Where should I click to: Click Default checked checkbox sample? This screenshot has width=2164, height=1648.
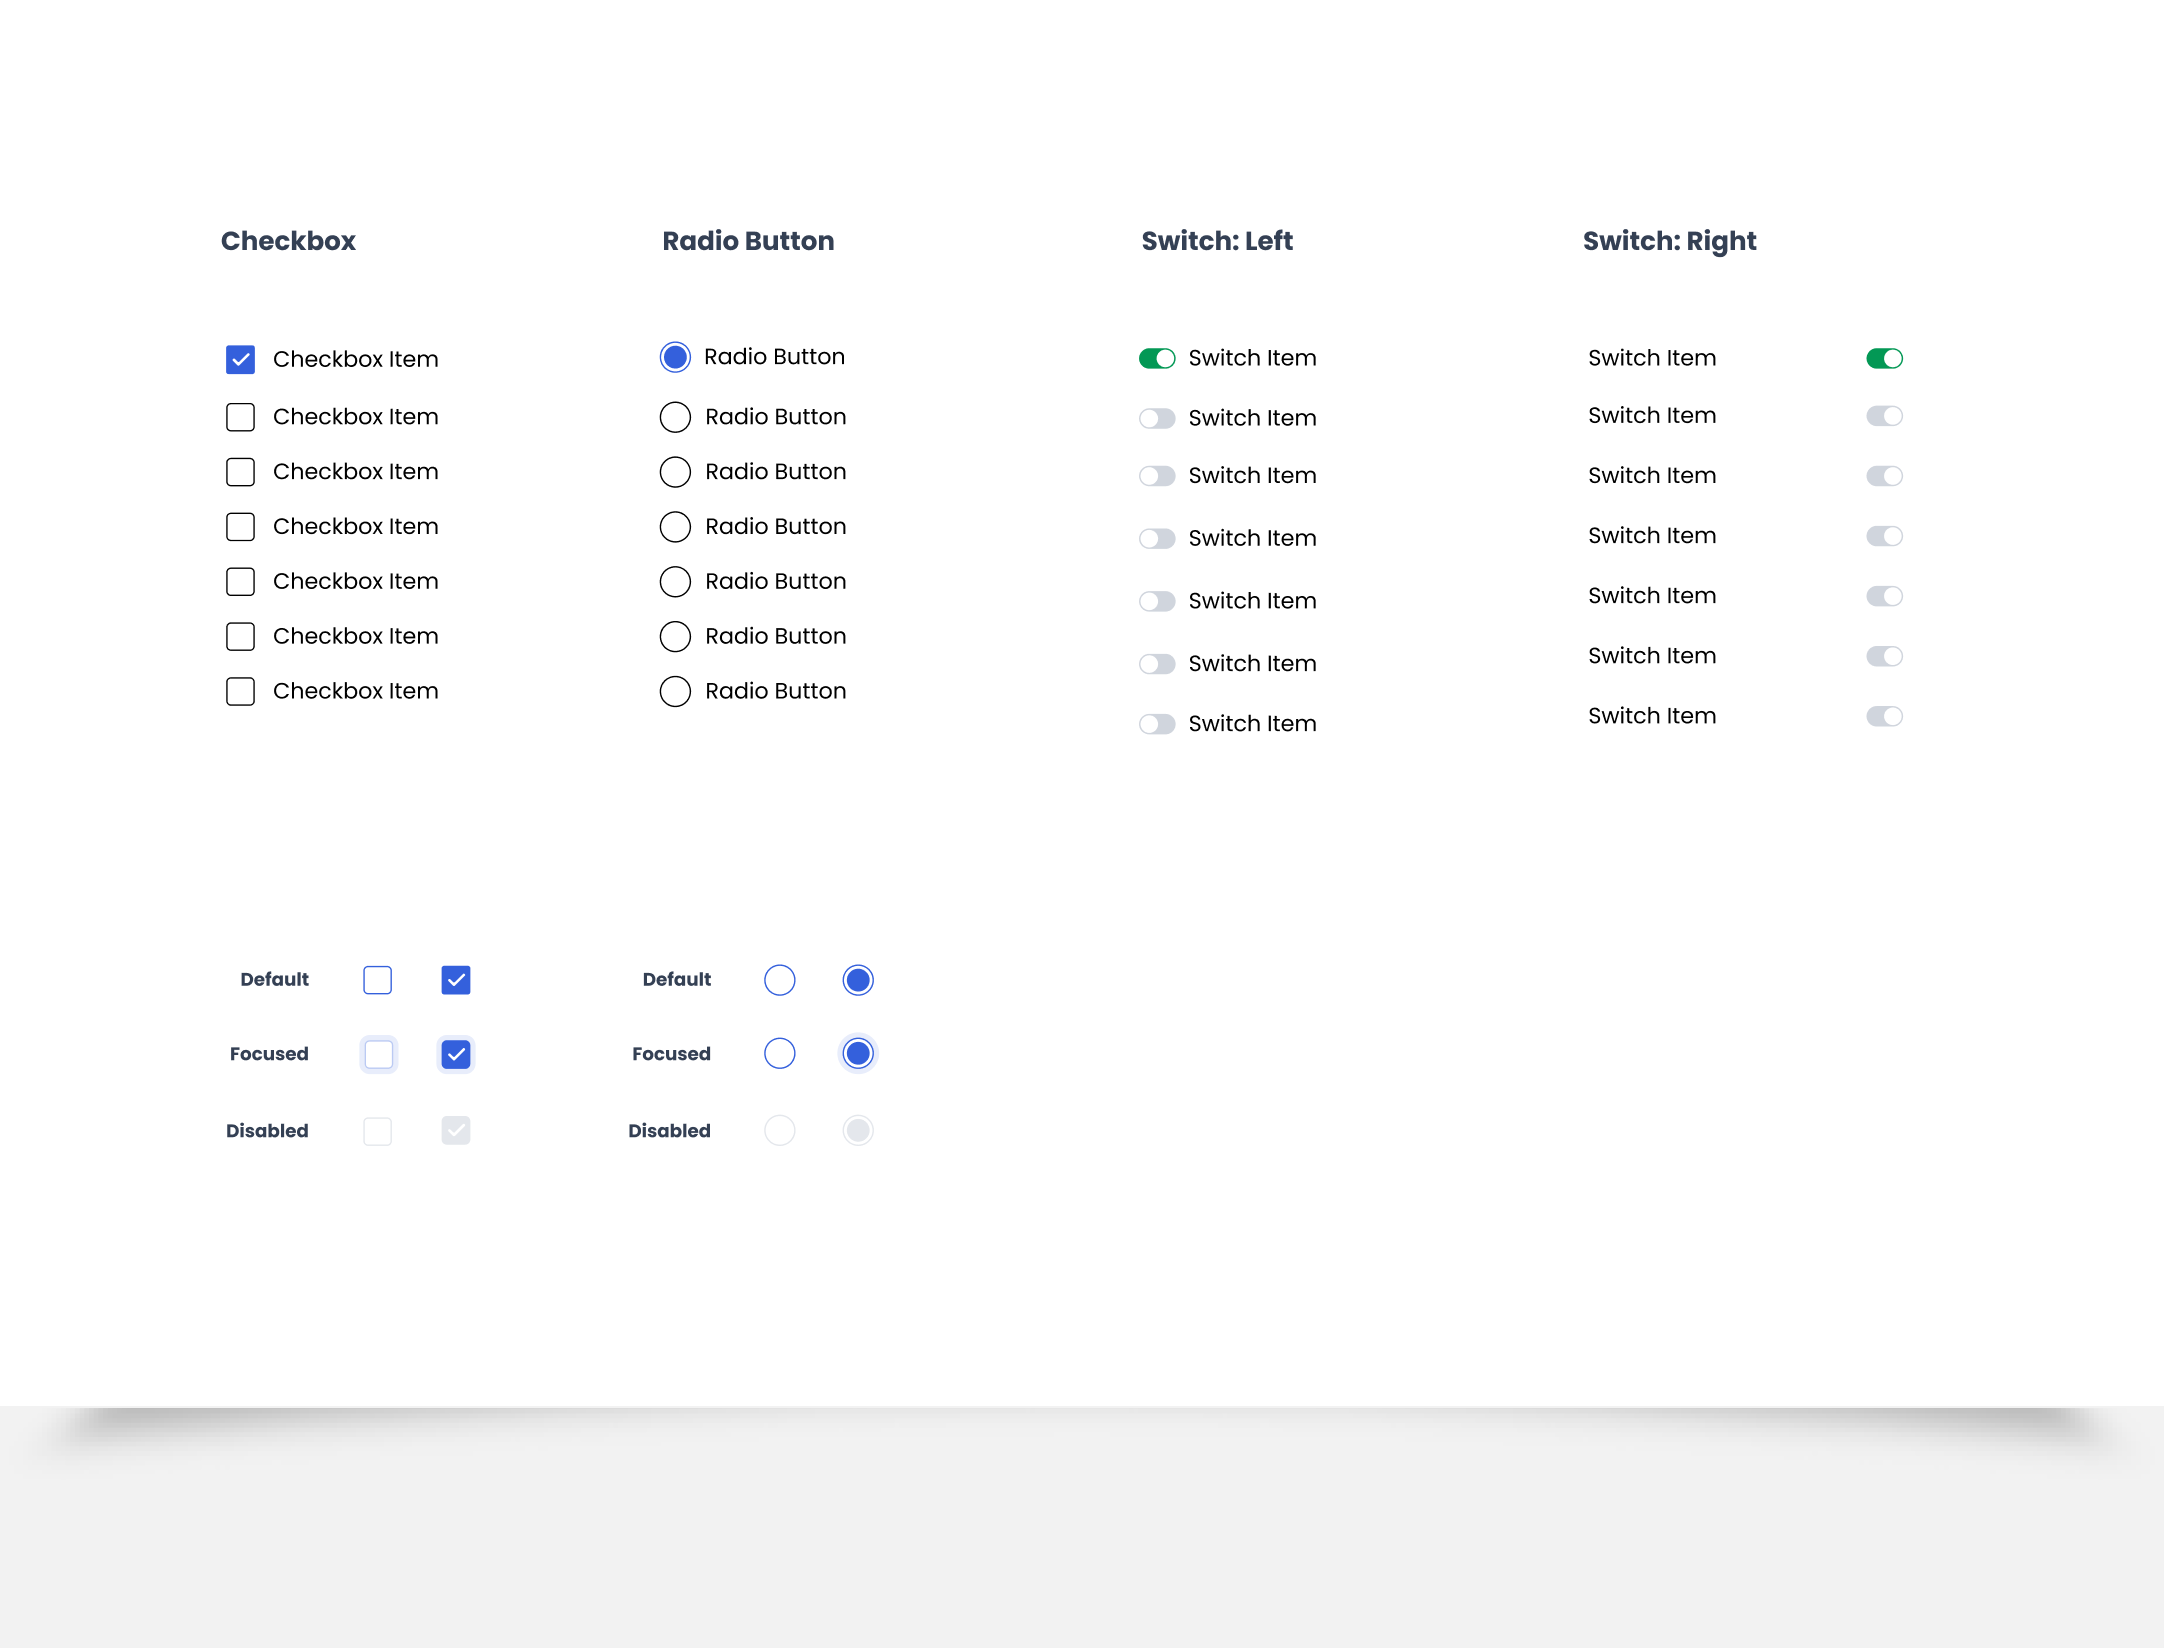456,980
